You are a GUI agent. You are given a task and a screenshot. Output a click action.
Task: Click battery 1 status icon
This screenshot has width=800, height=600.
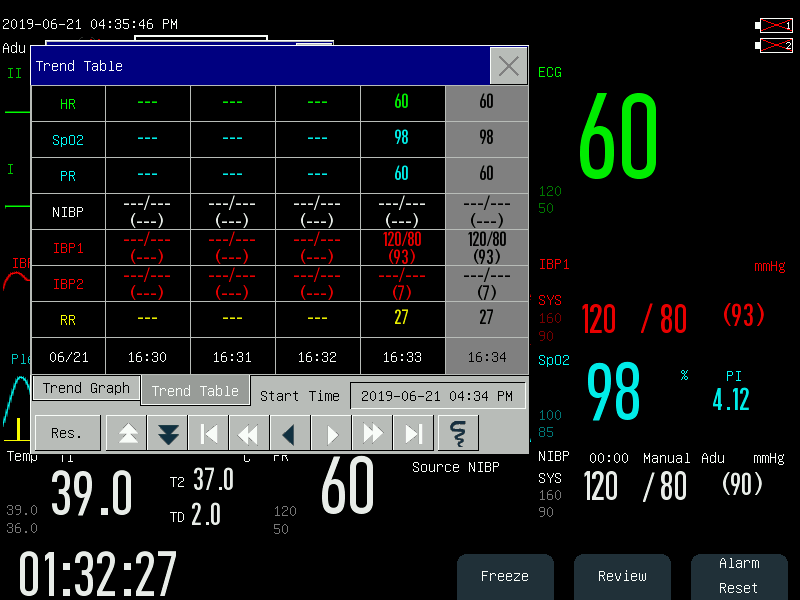tap(774, 25)
